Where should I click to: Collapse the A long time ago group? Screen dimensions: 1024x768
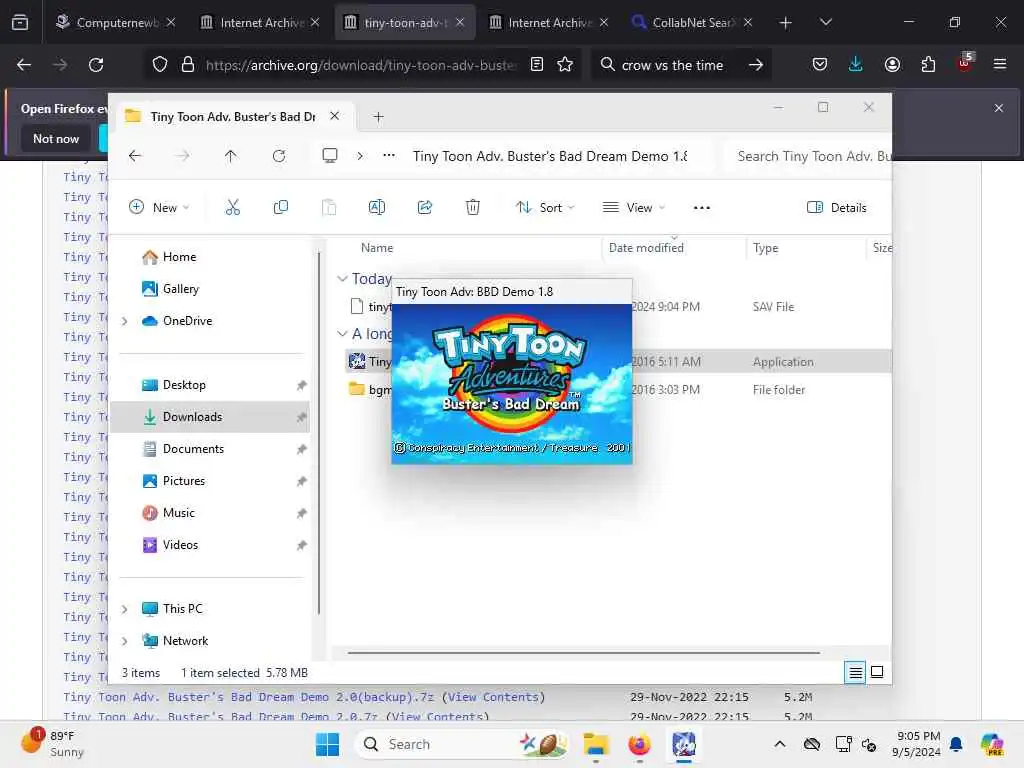click(x=342, y=334)
